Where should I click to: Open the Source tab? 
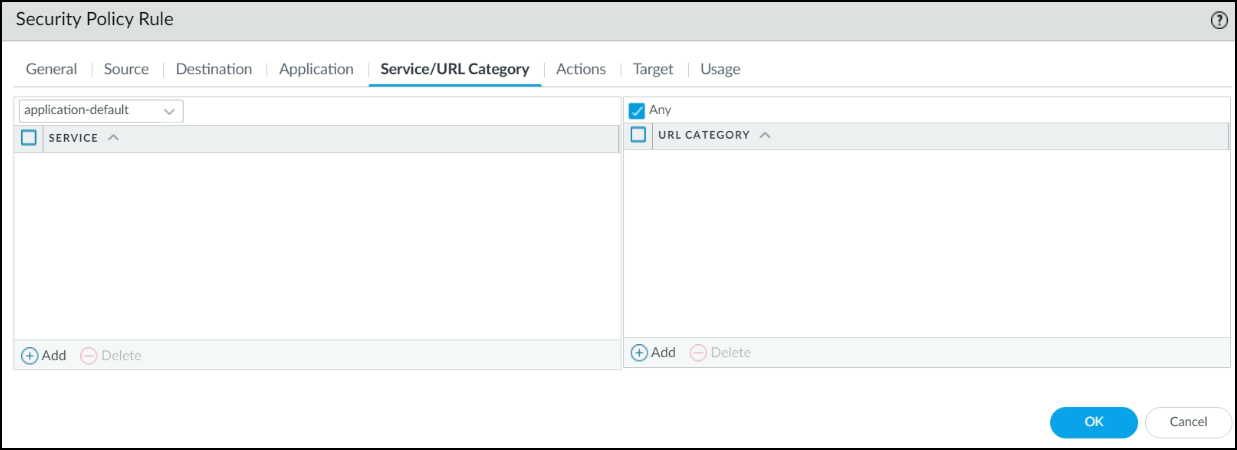126,69
